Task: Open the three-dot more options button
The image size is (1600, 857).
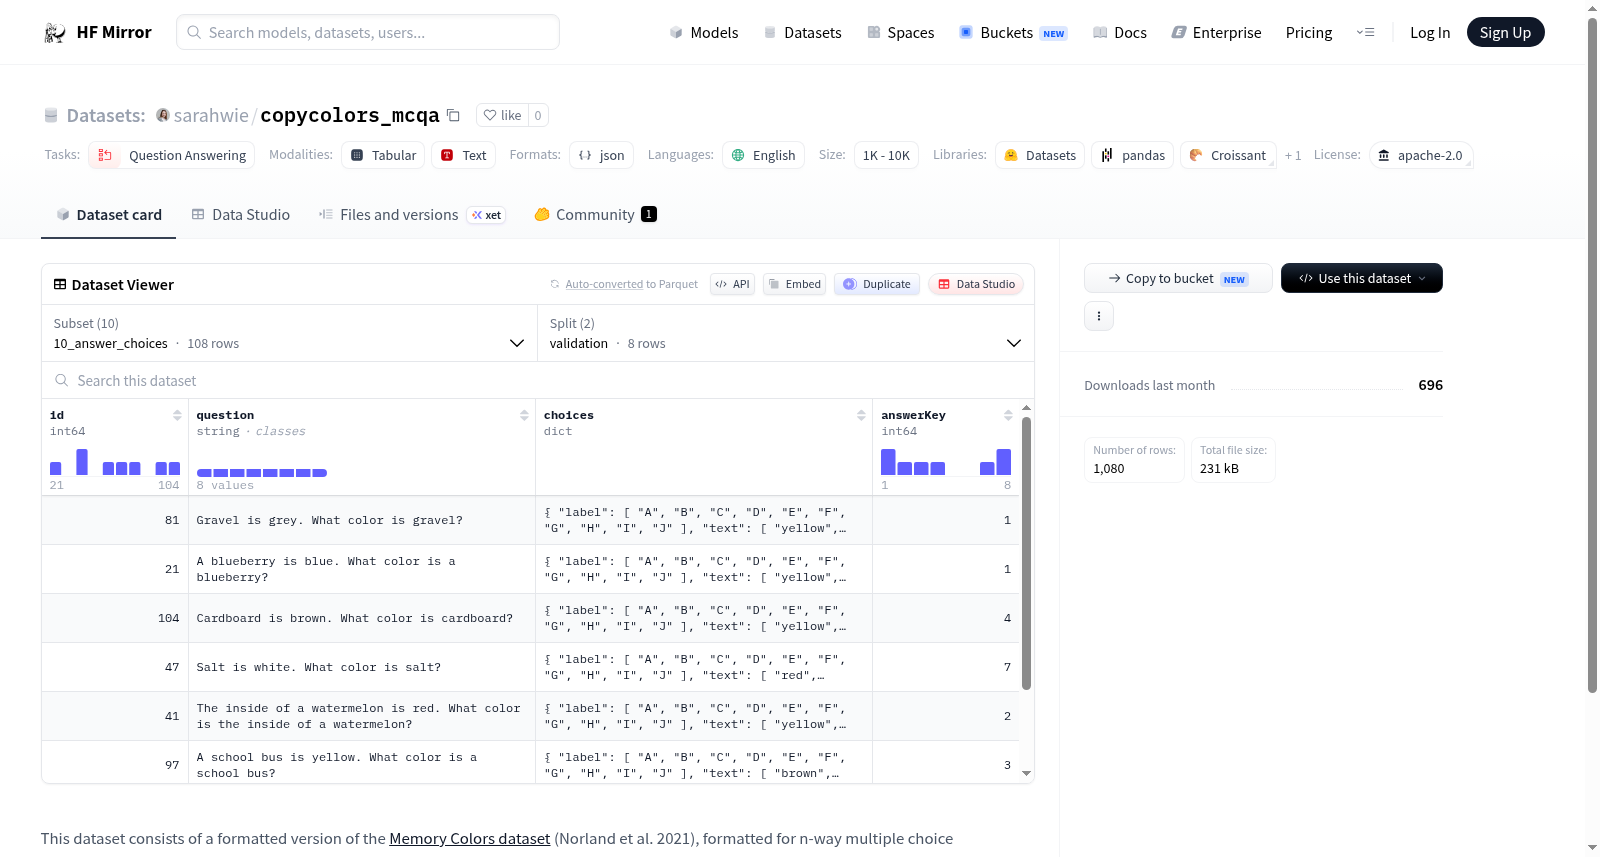Action: click(x=1099, y=316)
